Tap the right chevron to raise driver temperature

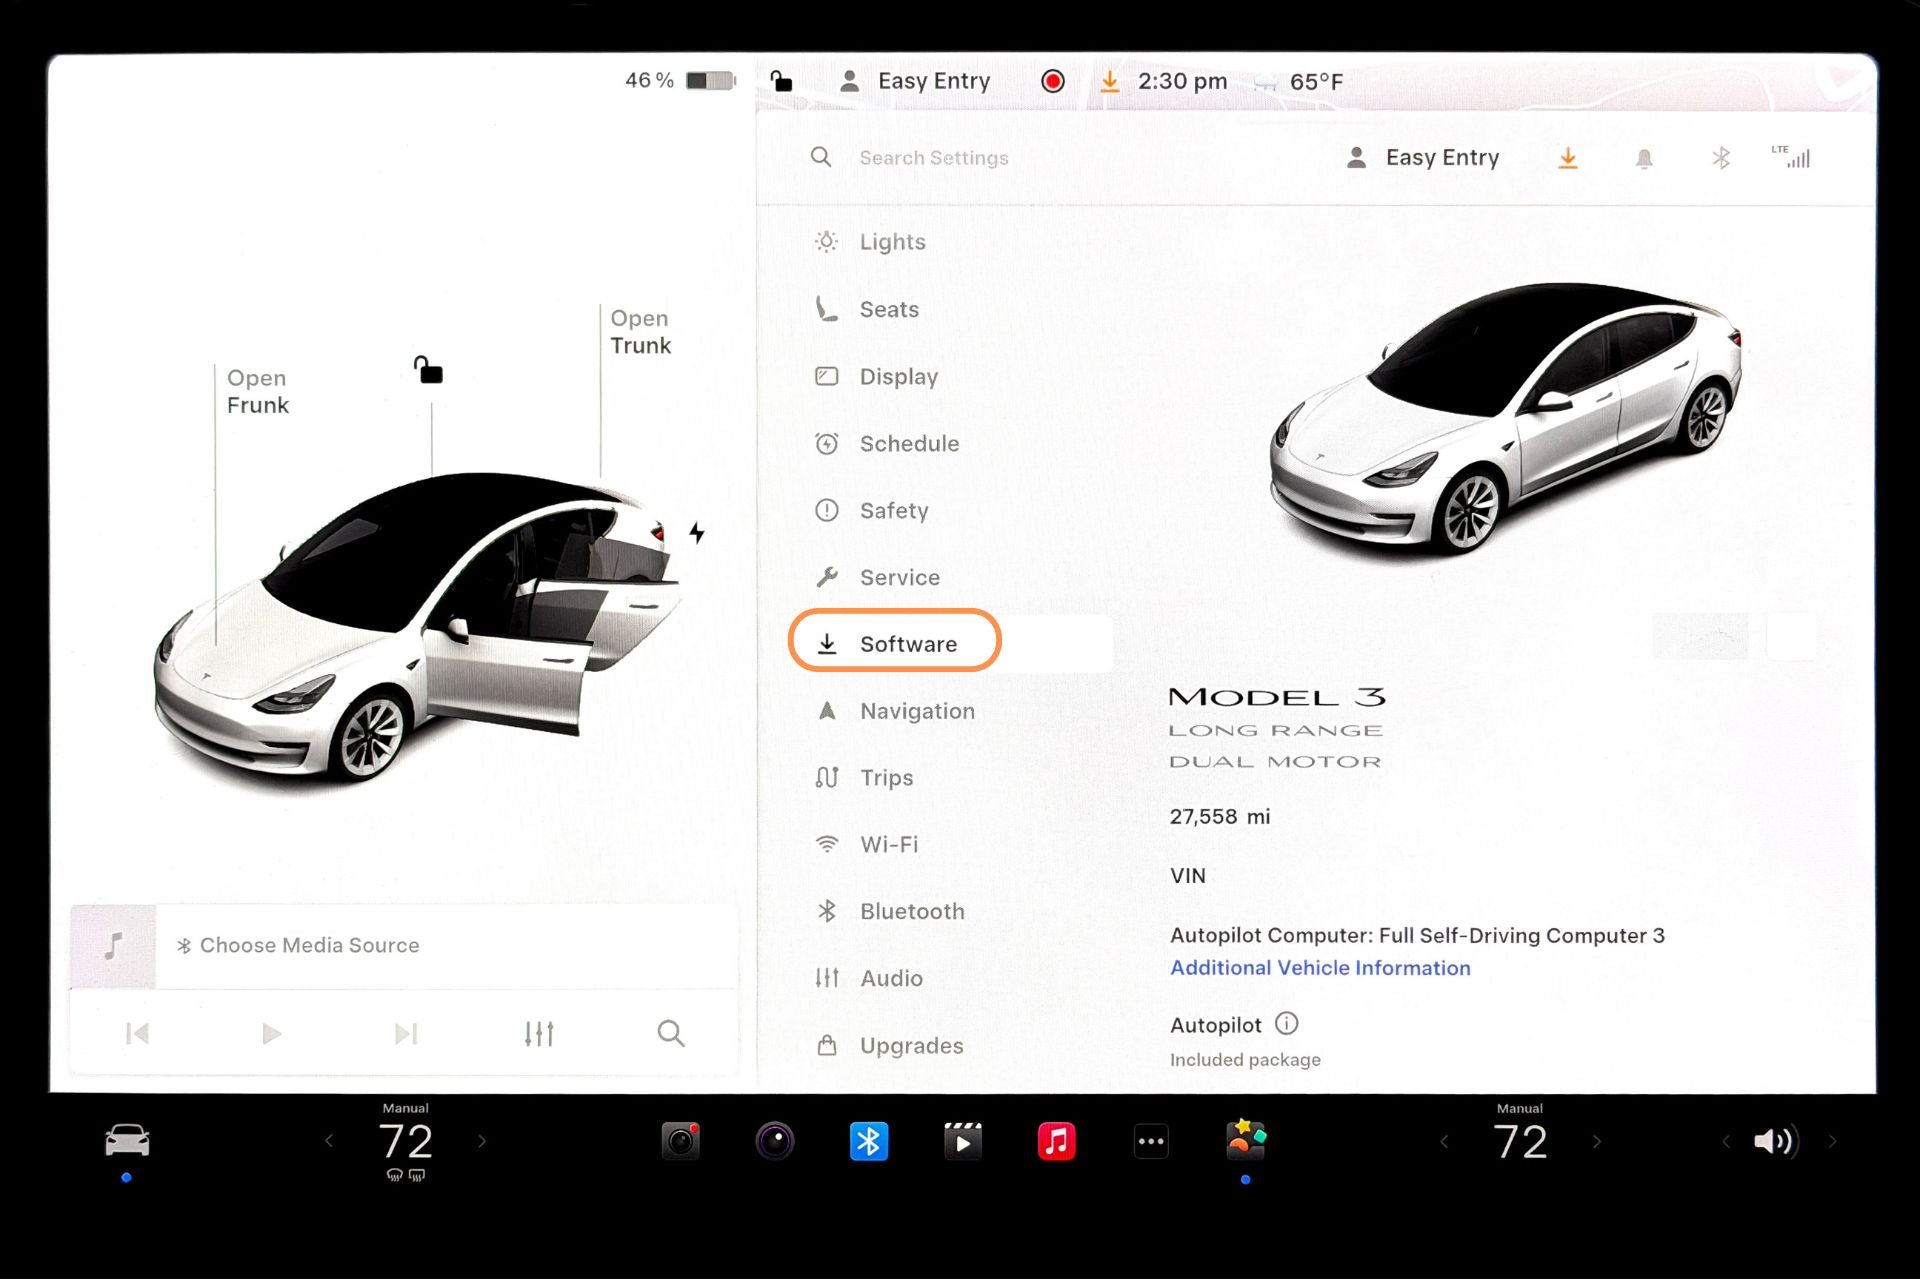pyautogui.click(x=483, y=1140)
